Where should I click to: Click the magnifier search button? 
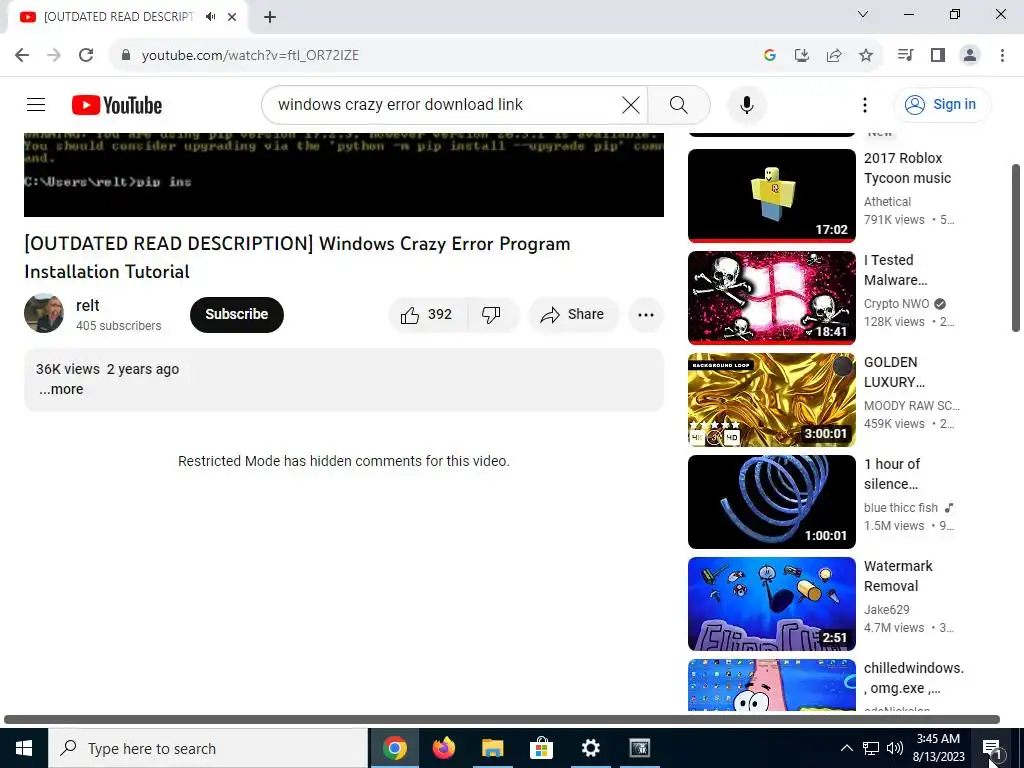(x=679, y=104)
